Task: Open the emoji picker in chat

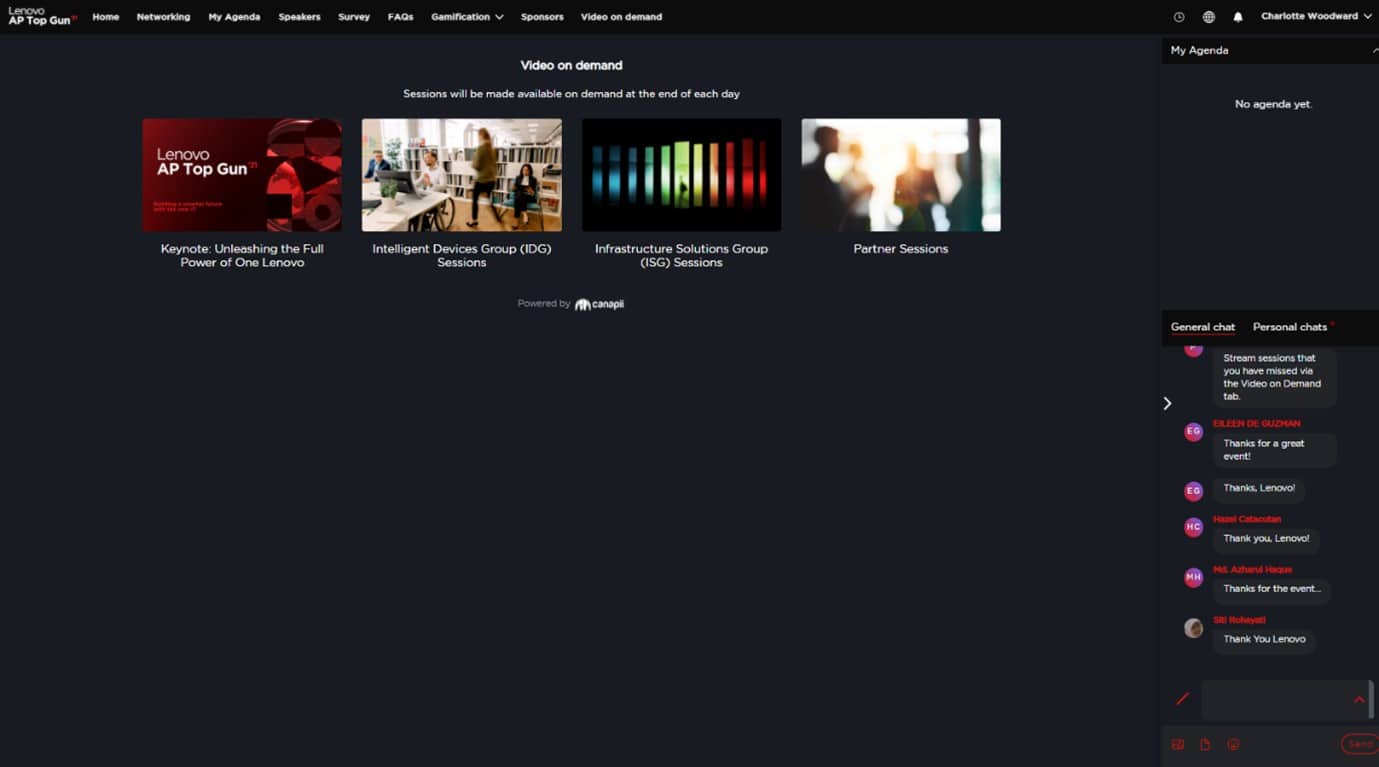Action: [1233, 744]
